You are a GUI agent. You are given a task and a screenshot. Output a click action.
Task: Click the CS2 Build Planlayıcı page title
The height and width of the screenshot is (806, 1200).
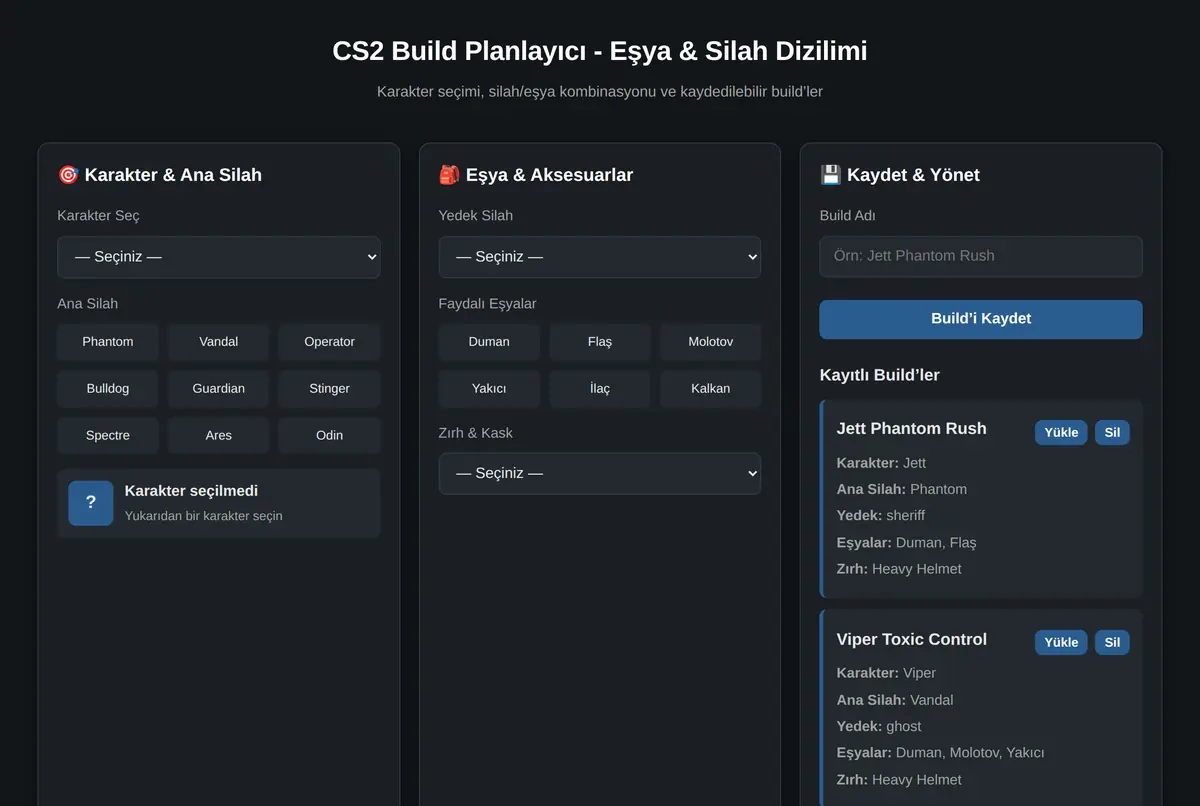pos(600,51)
